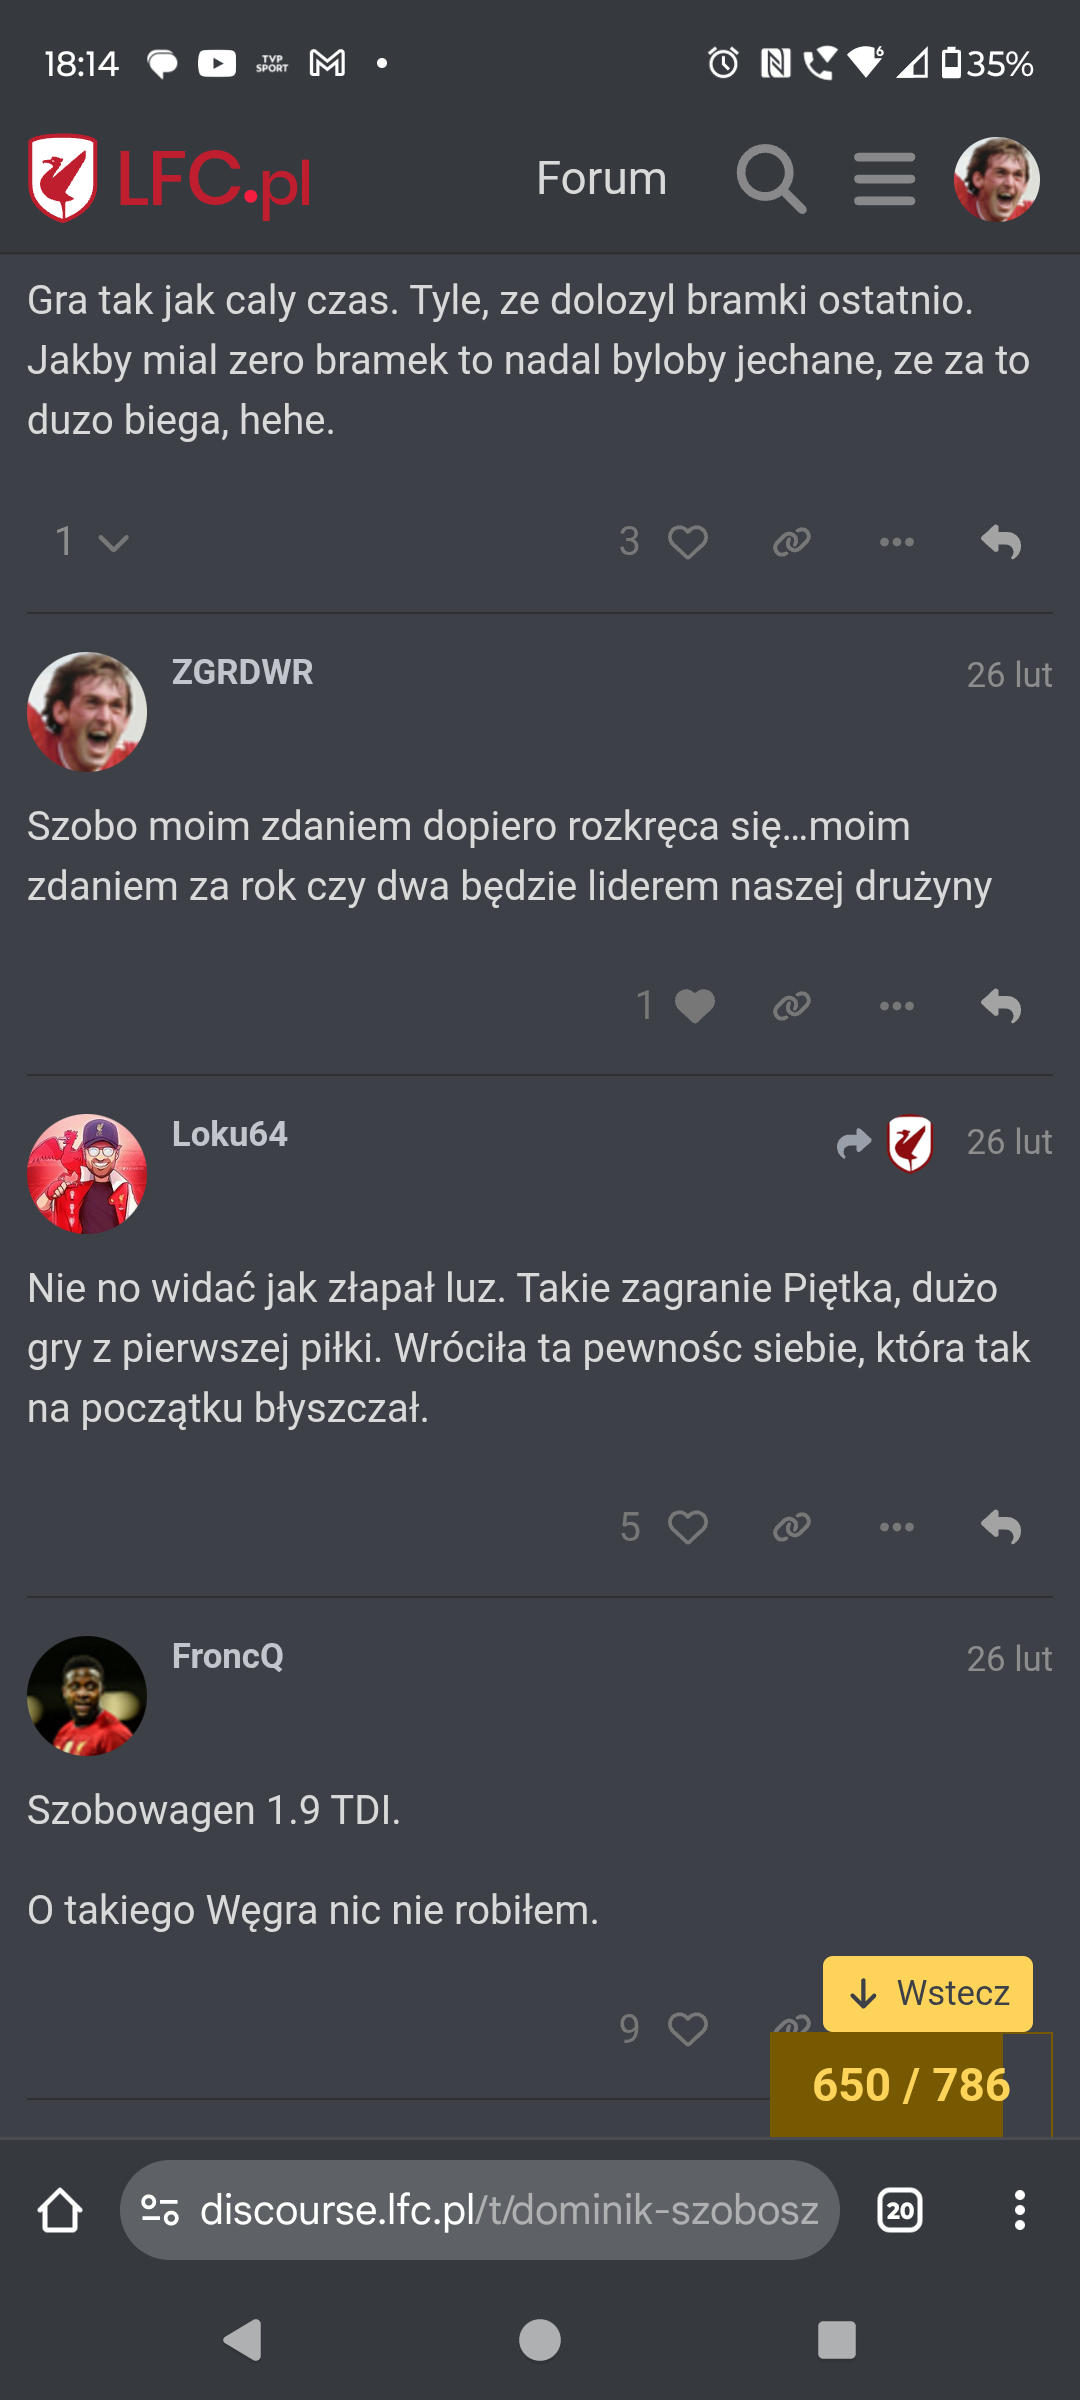1080x2400 pixels.
Task: Copy link to ZGRDWR's post
Action: coord(791,1006)
